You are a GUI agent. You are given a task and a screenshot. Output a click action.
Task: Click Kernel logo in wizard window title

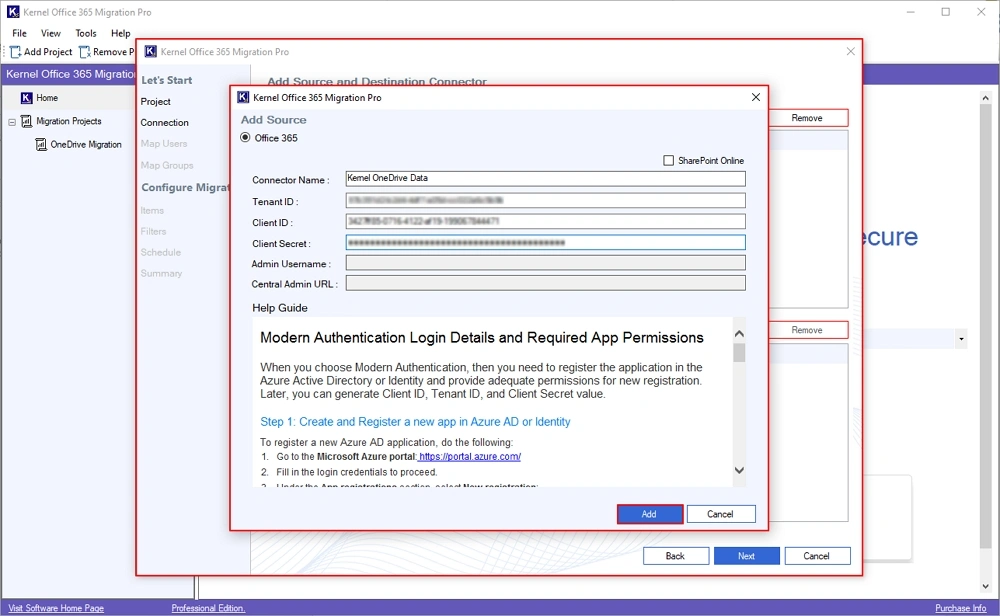[x=151, y=51]
